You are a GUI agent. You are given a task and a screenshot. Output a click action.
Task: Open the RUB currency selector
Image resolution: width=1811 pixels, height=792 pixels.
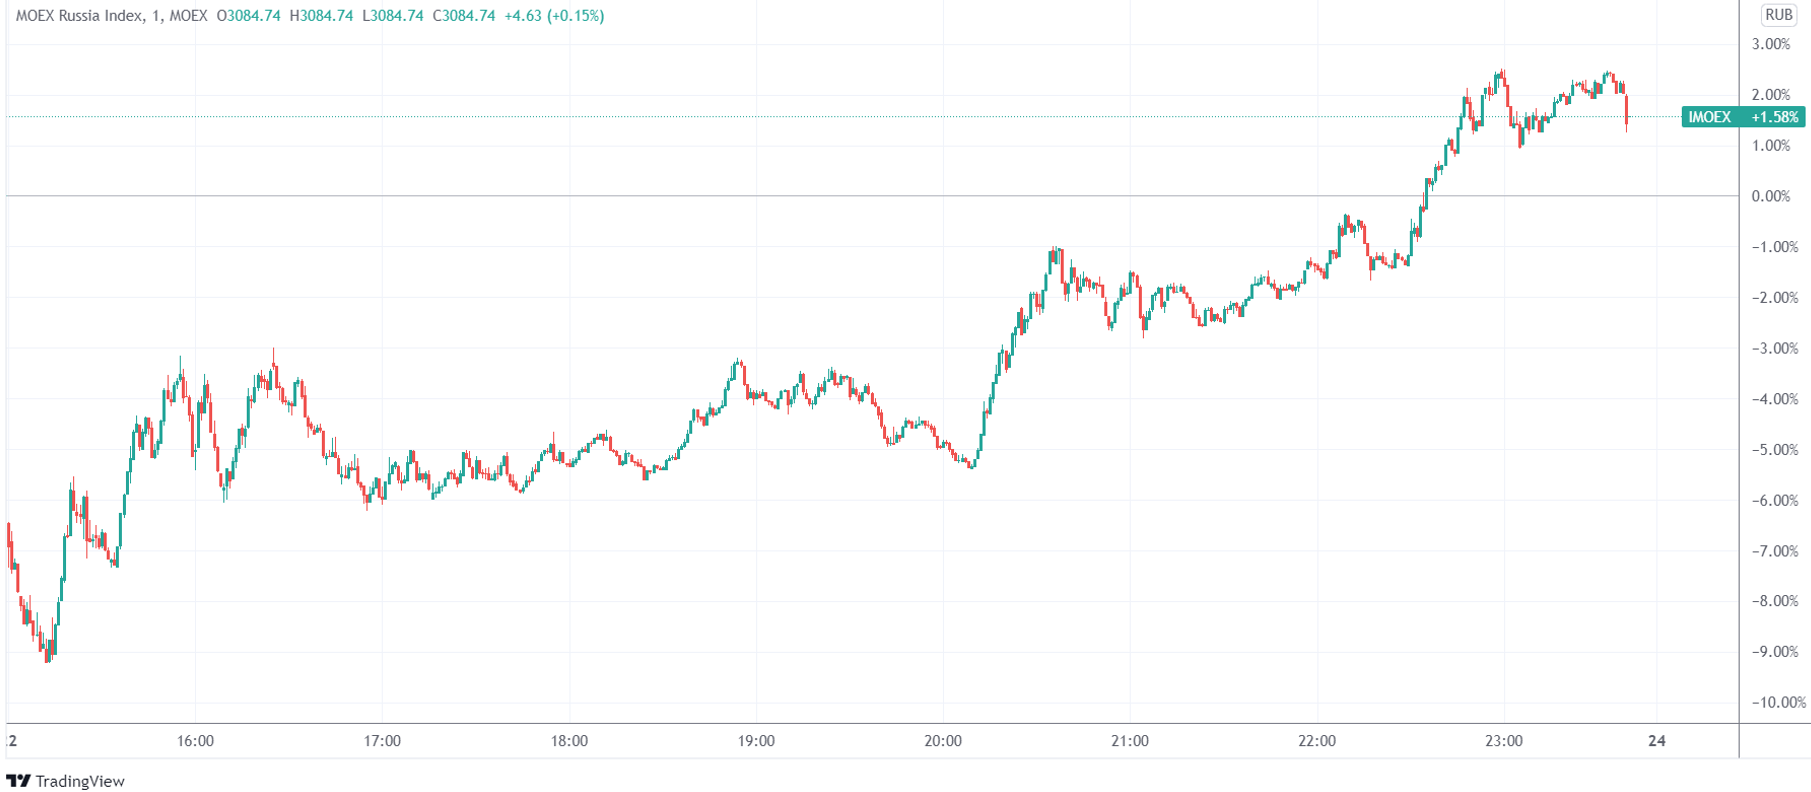[1778, 15]
